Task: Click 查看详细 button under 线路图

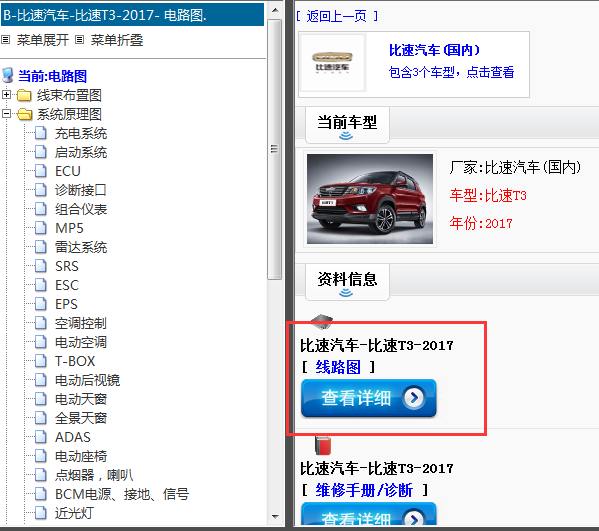Action: (368, 398)
